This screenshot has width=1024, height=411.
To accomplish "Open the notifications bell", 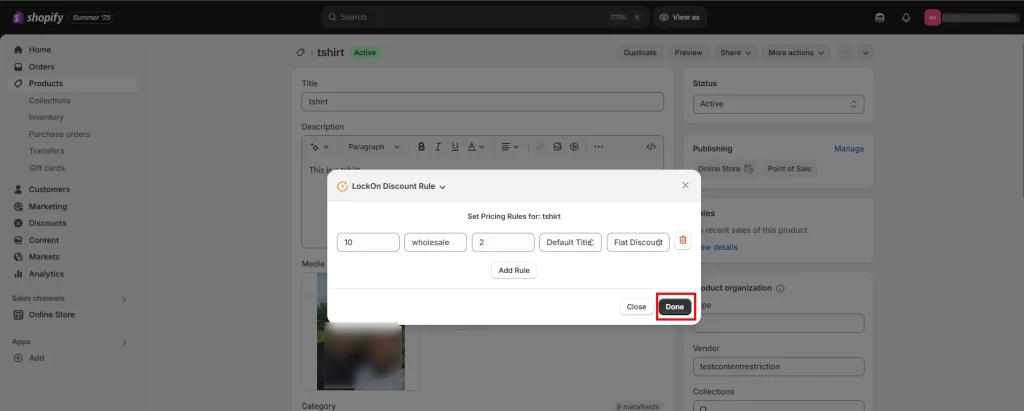I will (905, 17).
